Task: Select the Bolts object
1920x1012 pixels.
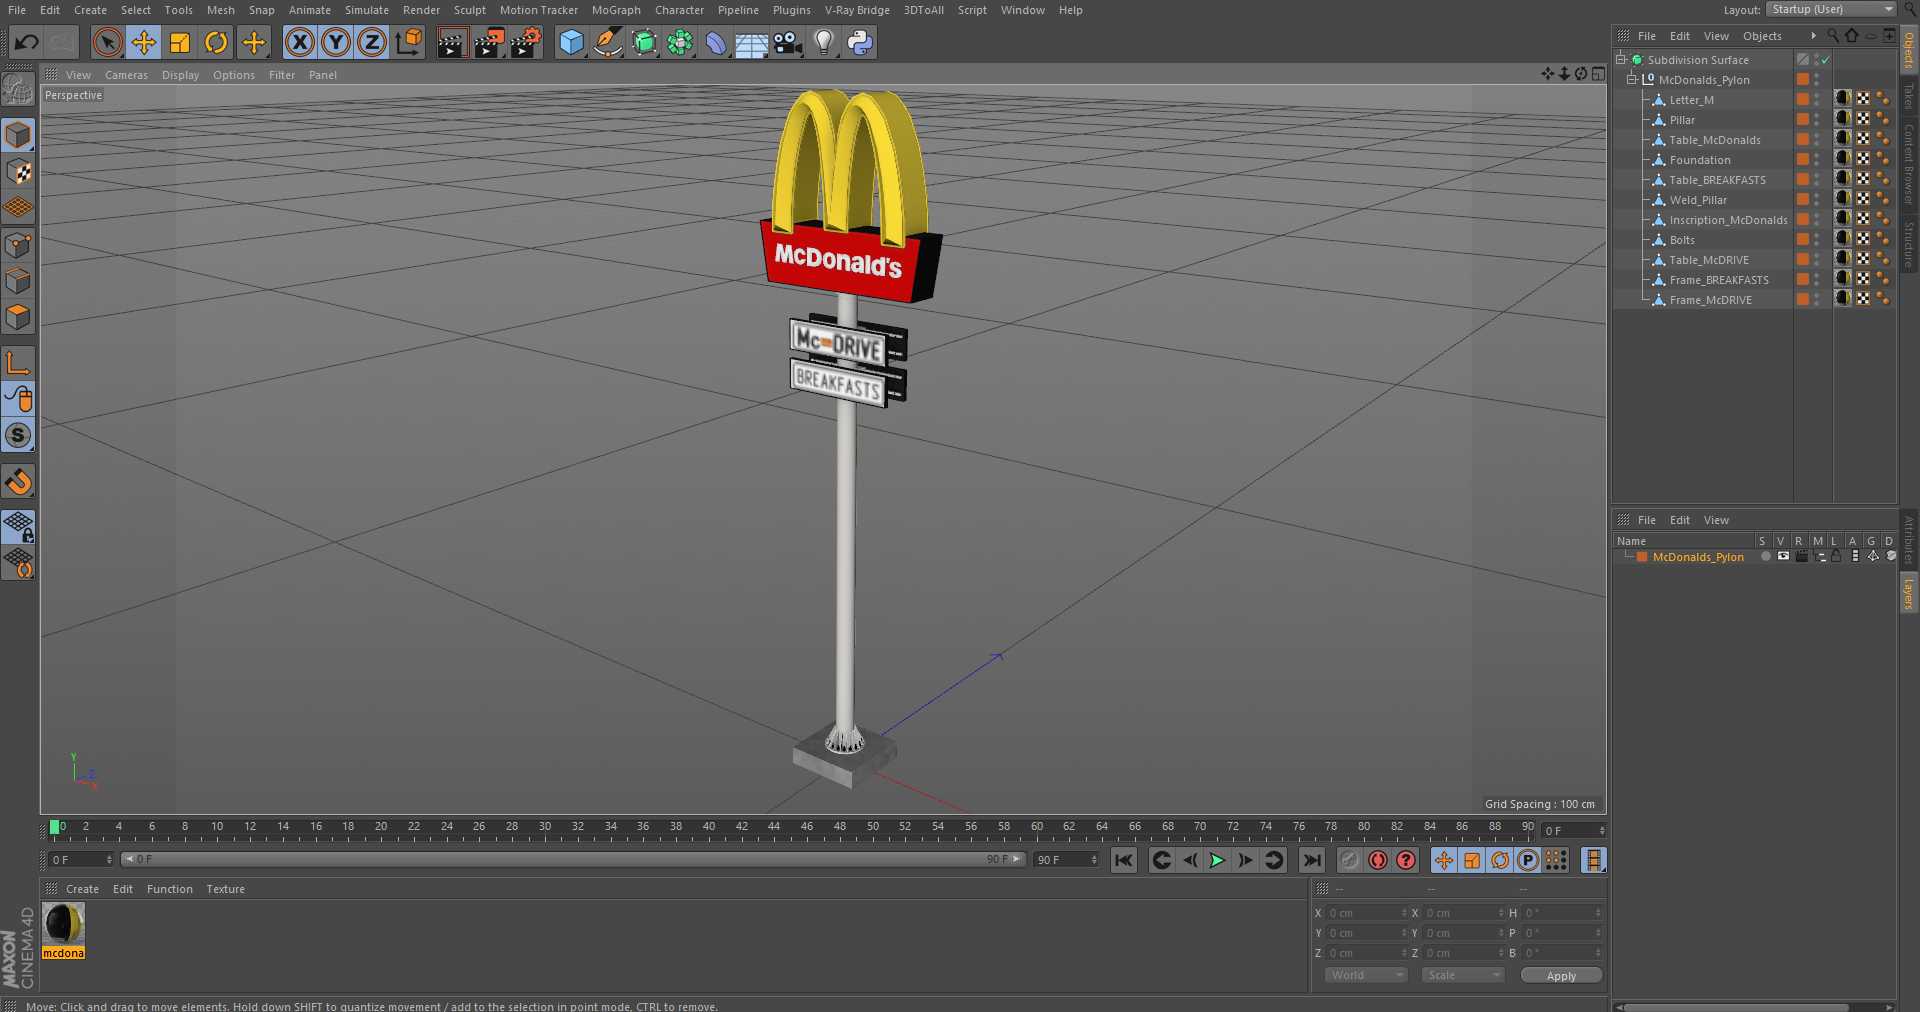Action: pyautogui.click(x=1682, y=240)
